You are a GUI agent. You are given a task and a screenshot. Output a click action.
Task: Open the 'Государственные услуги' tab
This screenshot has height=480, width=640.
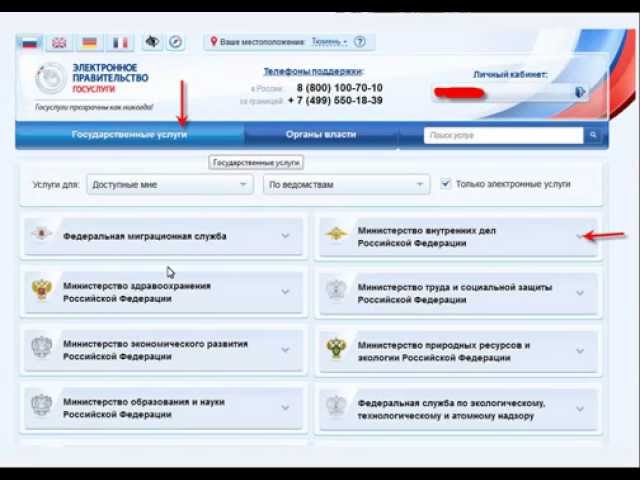129,134
